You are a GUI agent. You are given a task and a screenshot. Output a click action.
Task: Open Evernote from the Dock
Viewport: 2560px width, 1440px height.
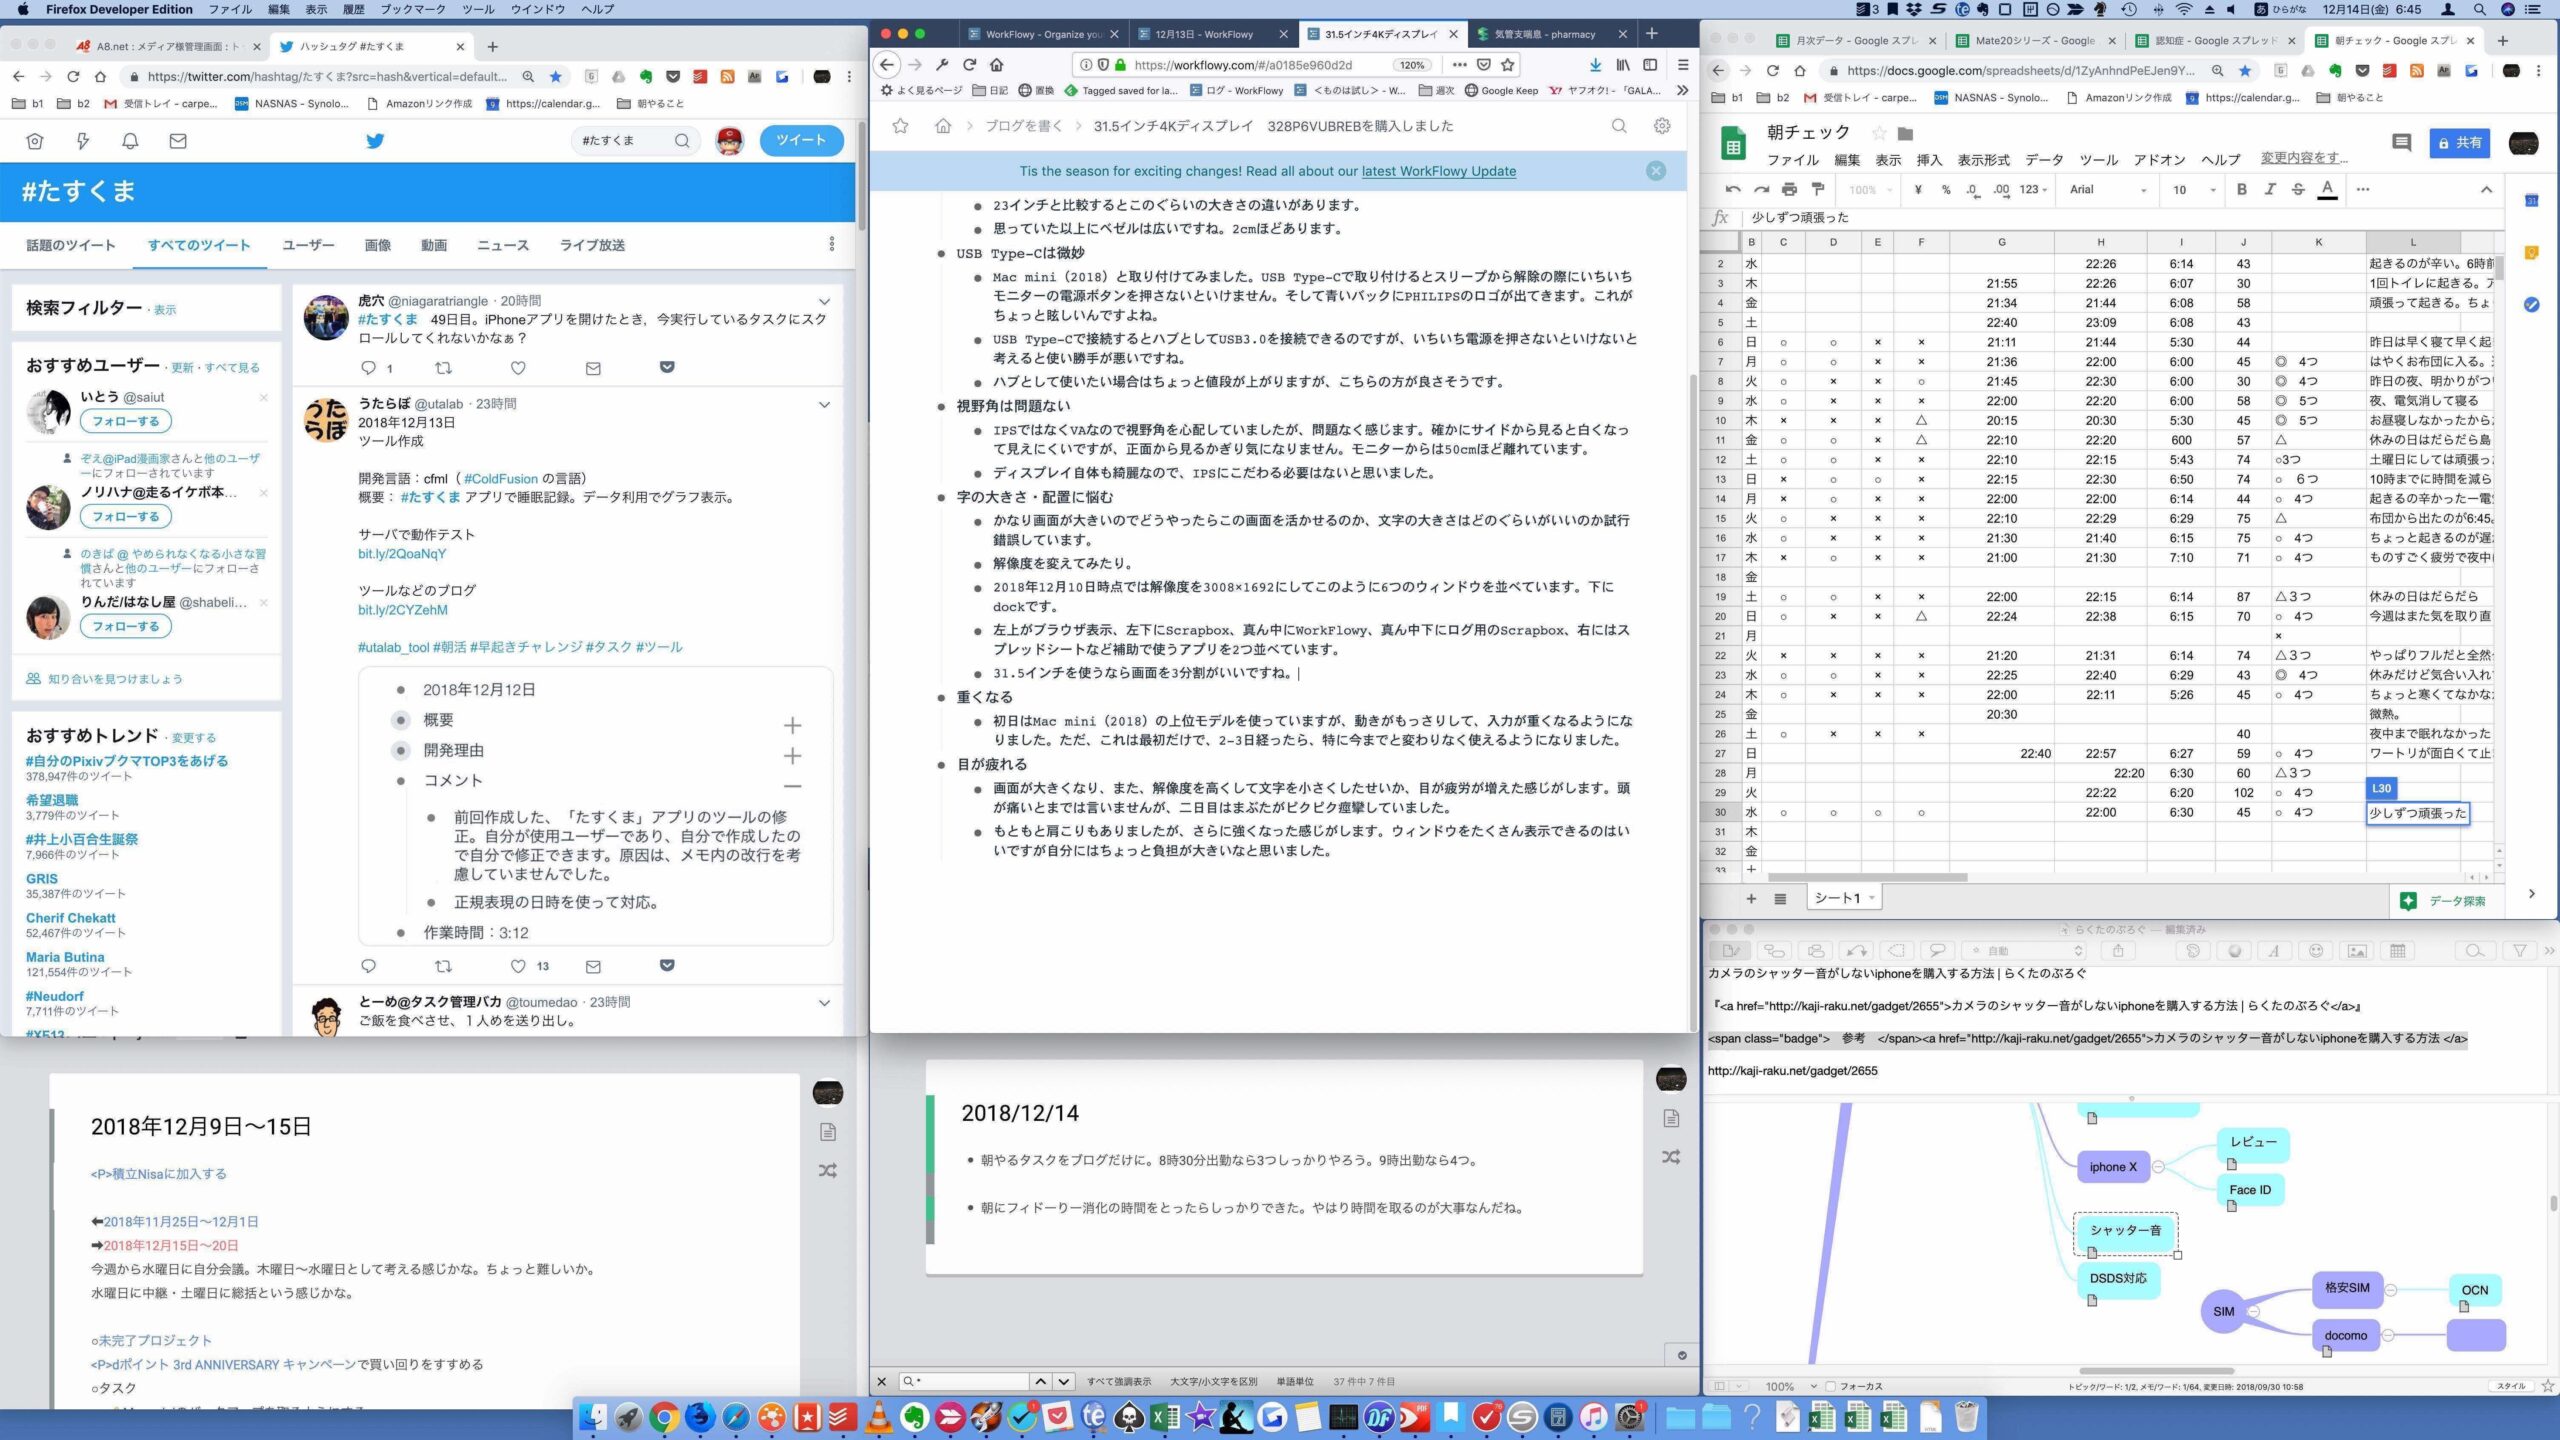point(914,1416)
